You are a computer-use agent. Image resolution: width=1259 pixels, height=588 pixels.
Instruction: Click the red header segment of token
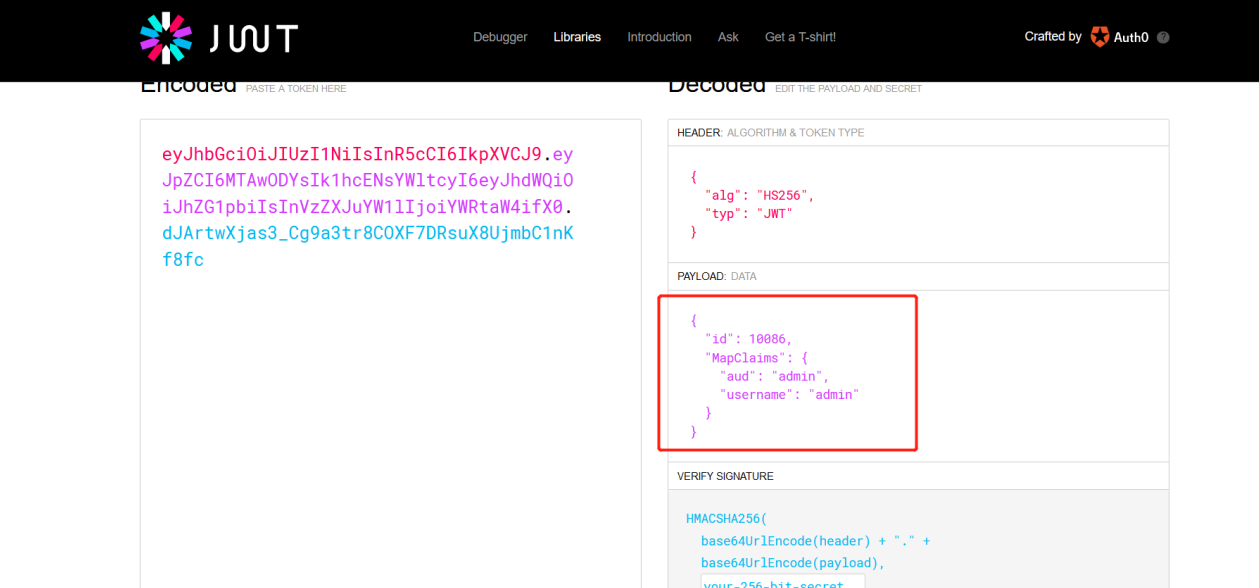[352, 154]
